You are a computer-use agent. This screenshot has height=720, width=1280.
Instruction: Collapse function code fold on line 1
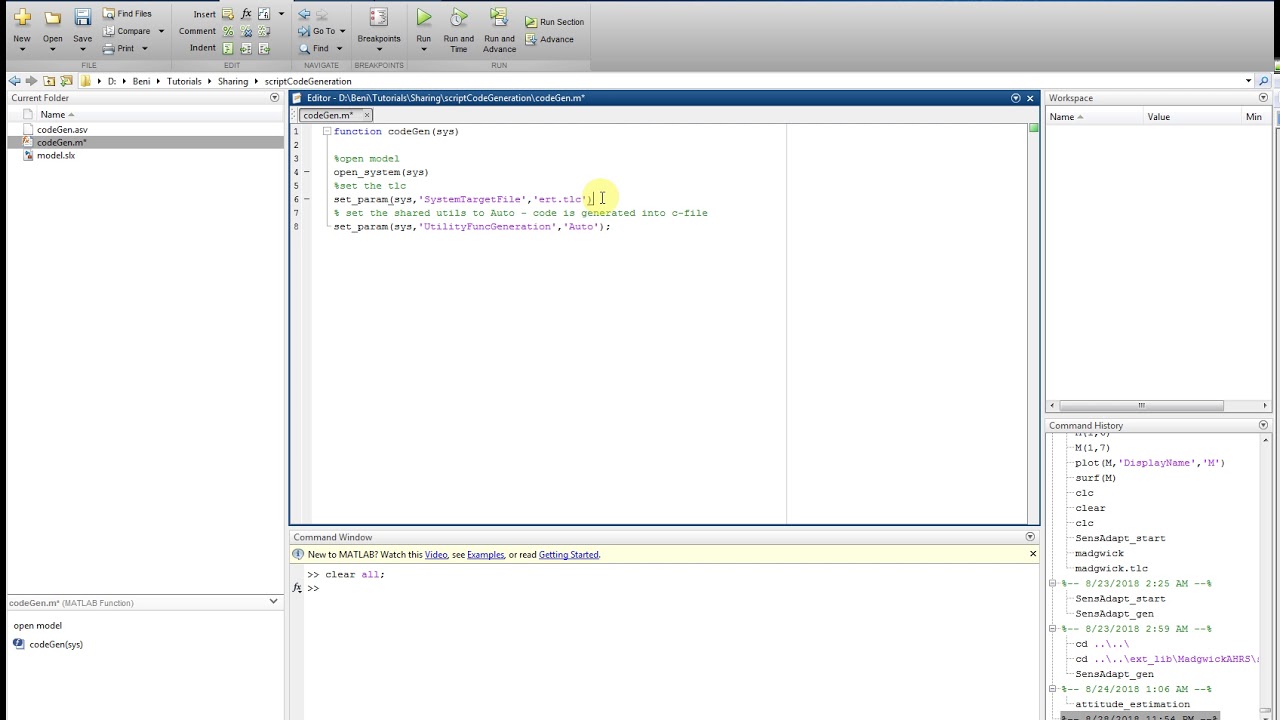click(326, 131)
